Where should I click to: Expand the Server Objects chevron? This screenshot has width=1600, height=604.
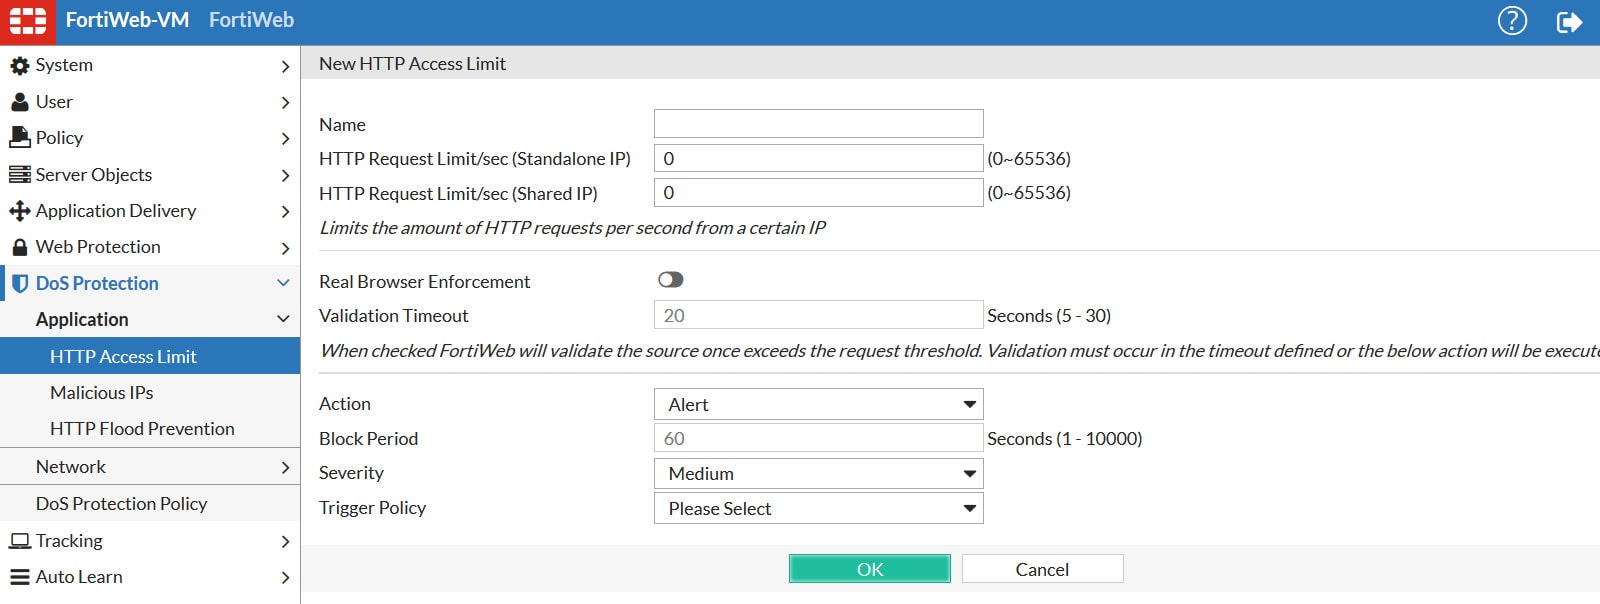point(285,175)
